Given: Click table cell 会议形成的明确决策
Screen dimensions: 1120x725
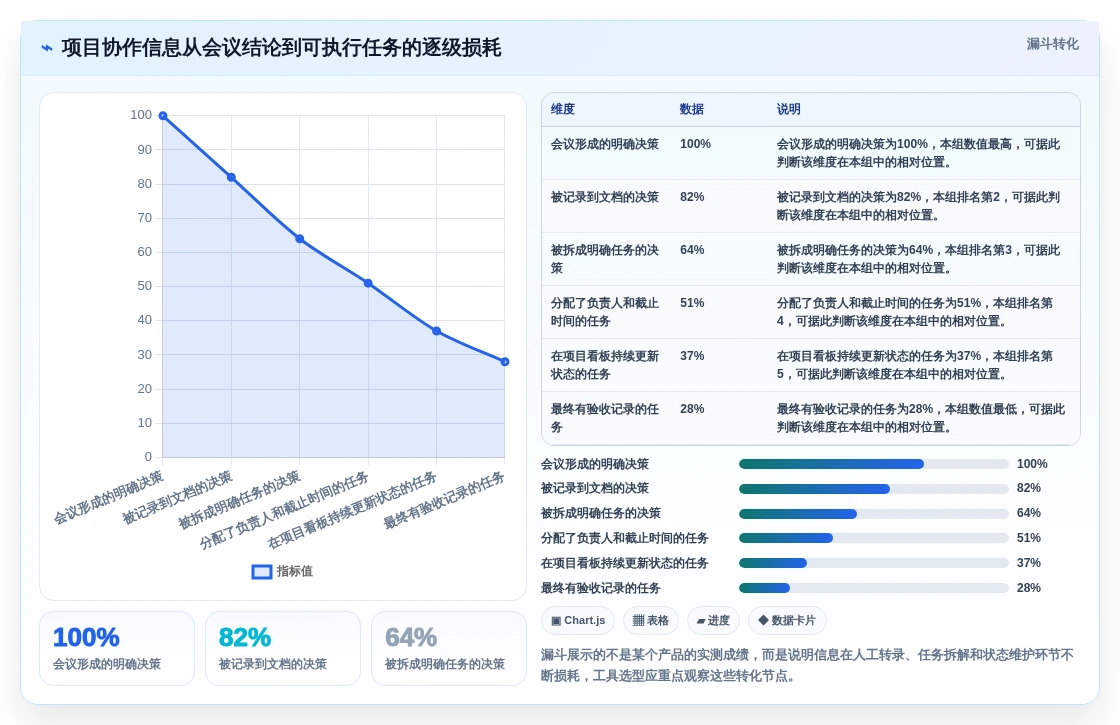Looking at the screenshot, I should (x=605, y=144).
